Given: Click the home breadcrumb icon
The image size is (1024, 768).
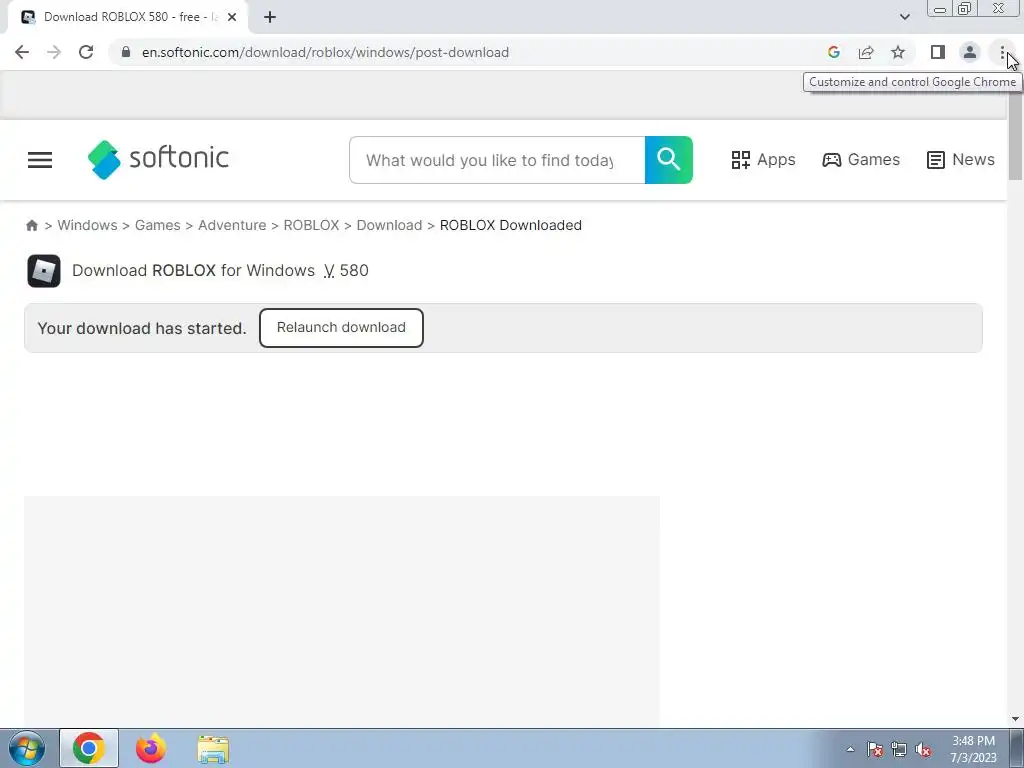Looking at the screenshot, I should (32, 225).
